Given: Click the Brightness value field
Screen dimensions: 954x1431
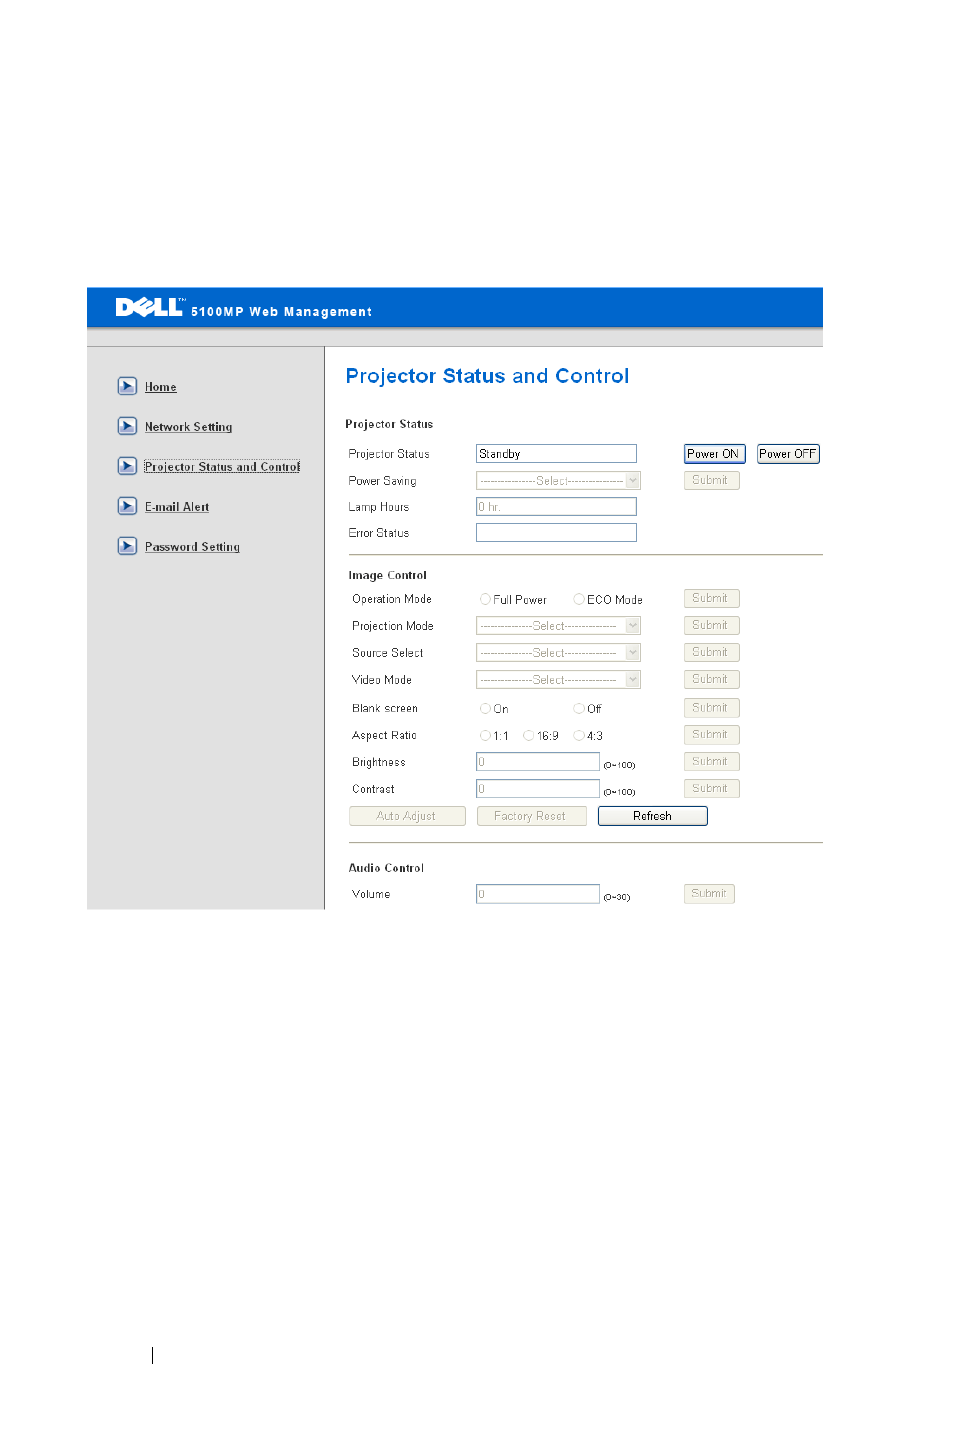Looking at the screenshot, I should tap(538, 762).
